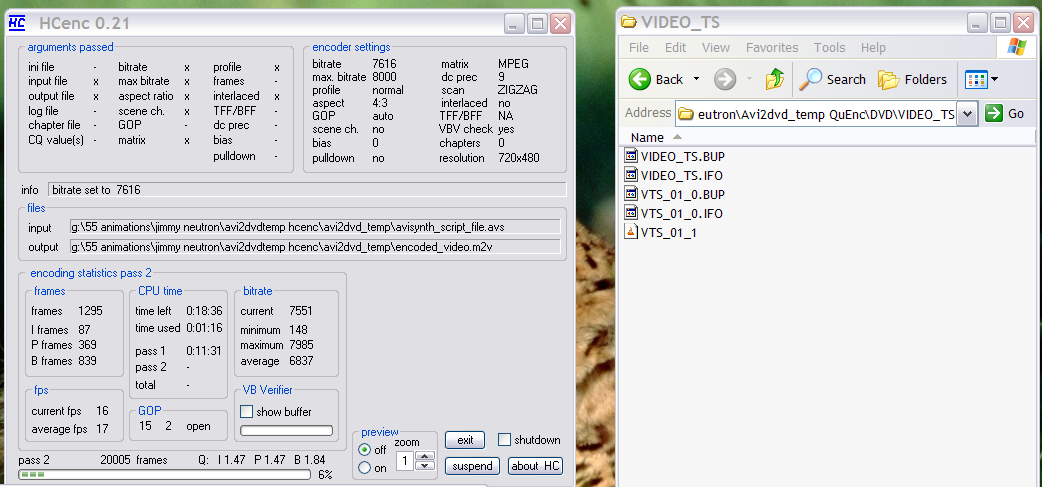Click the Explorer address path field
The image size is (1042, 487).
817,114
